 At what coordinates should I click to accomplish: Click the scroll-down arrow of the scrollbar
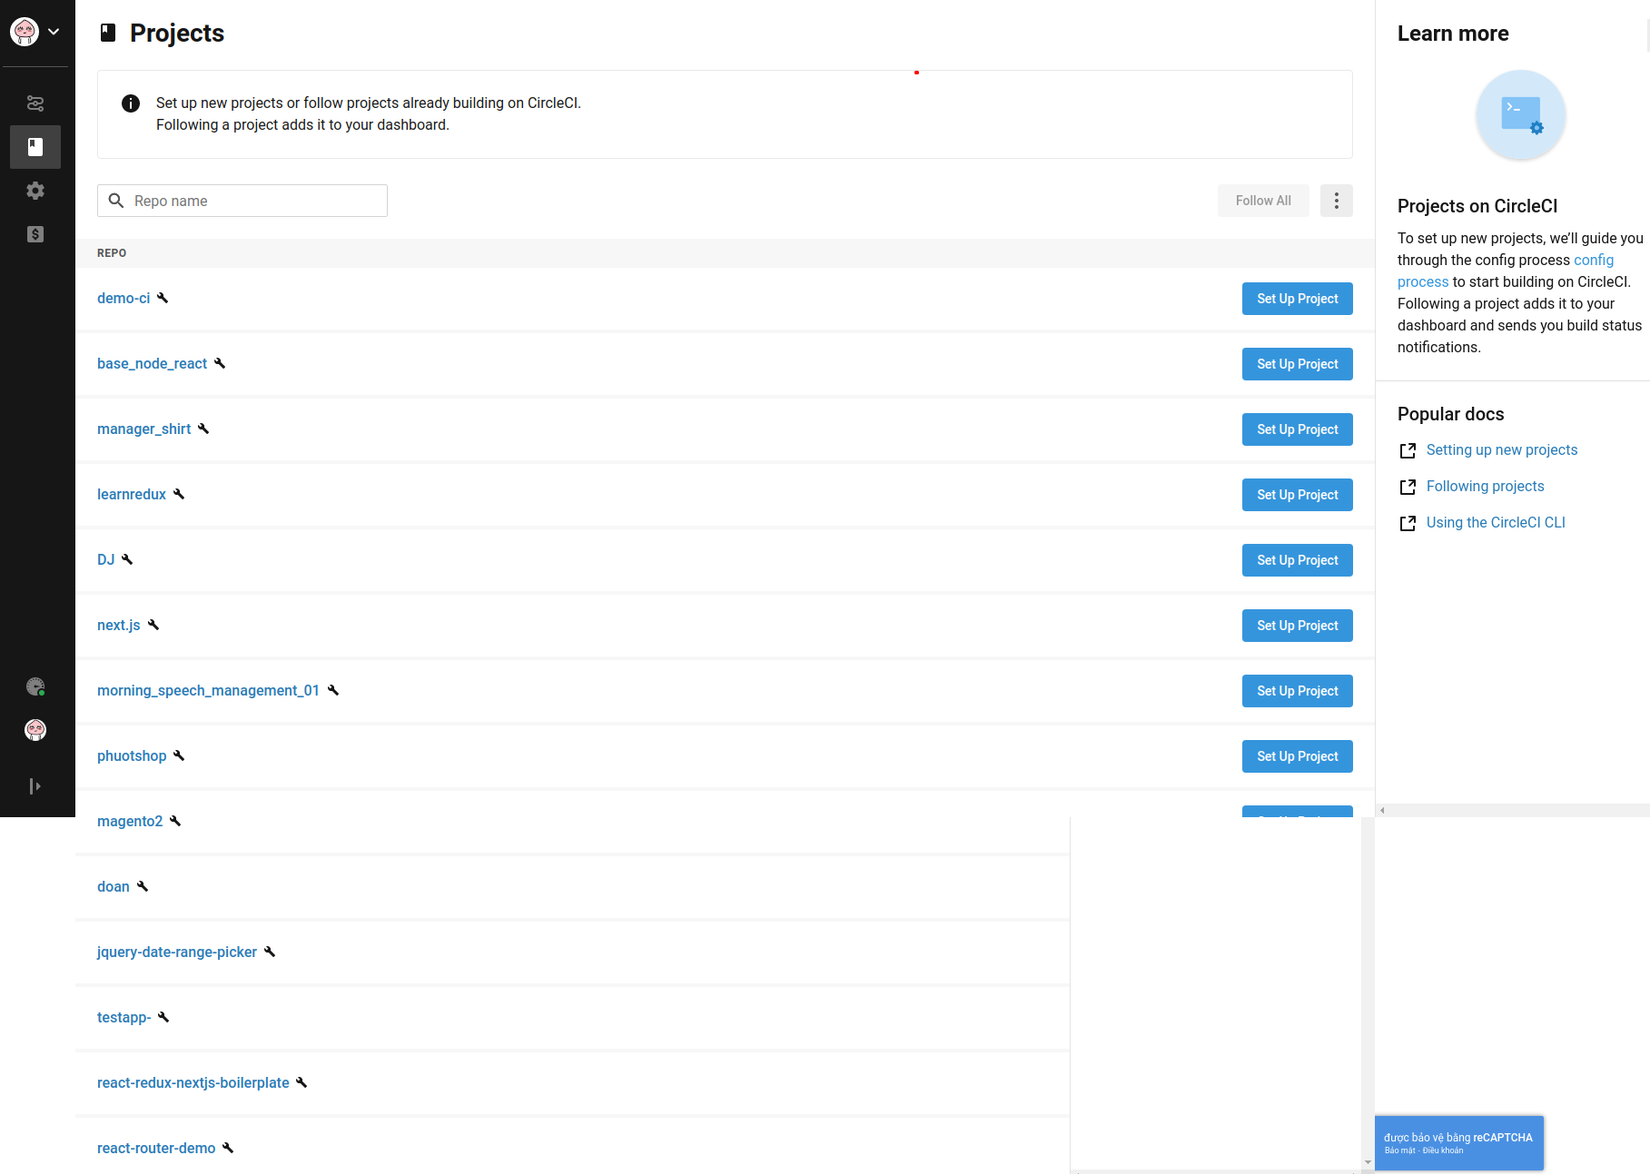[x=1367, y=1163]
